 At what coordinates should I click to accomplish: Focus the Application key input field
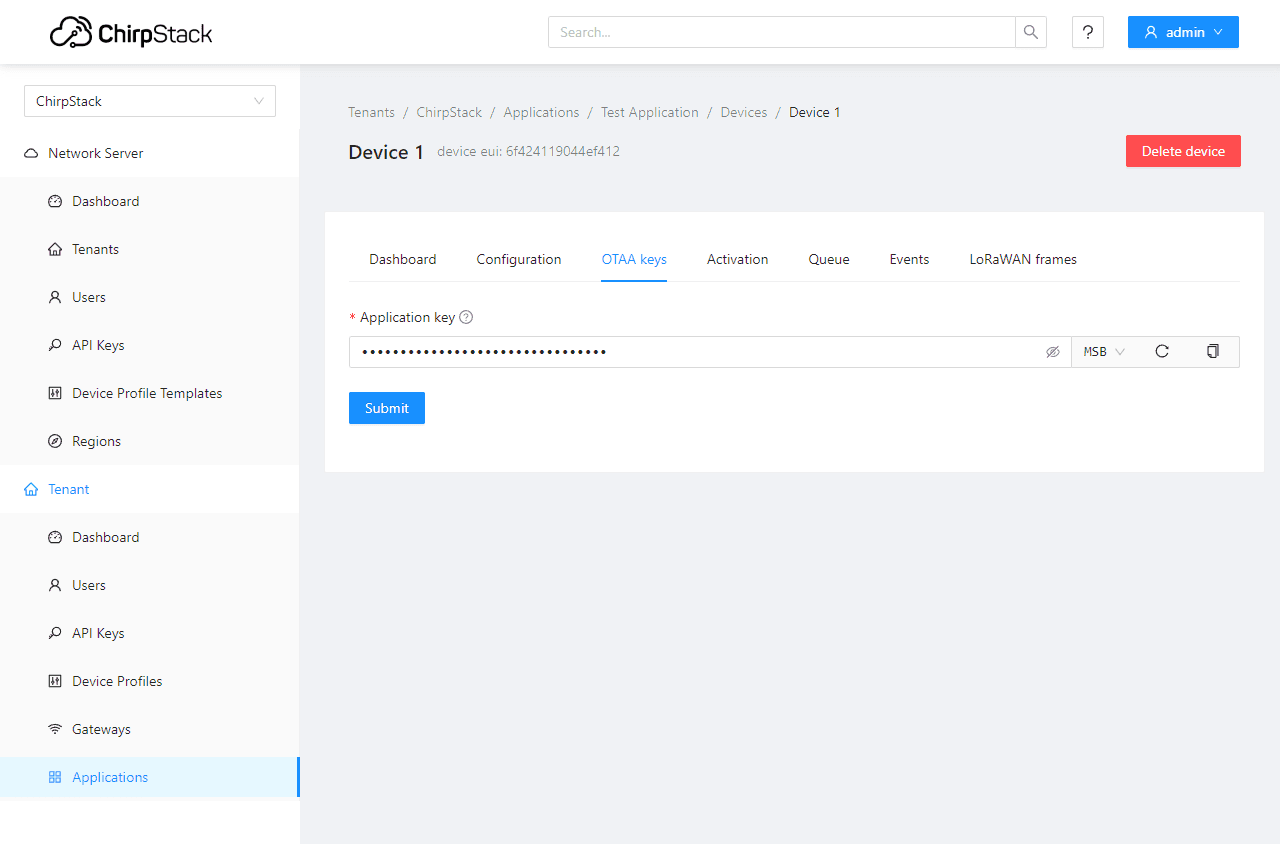[x=690, y=352]
